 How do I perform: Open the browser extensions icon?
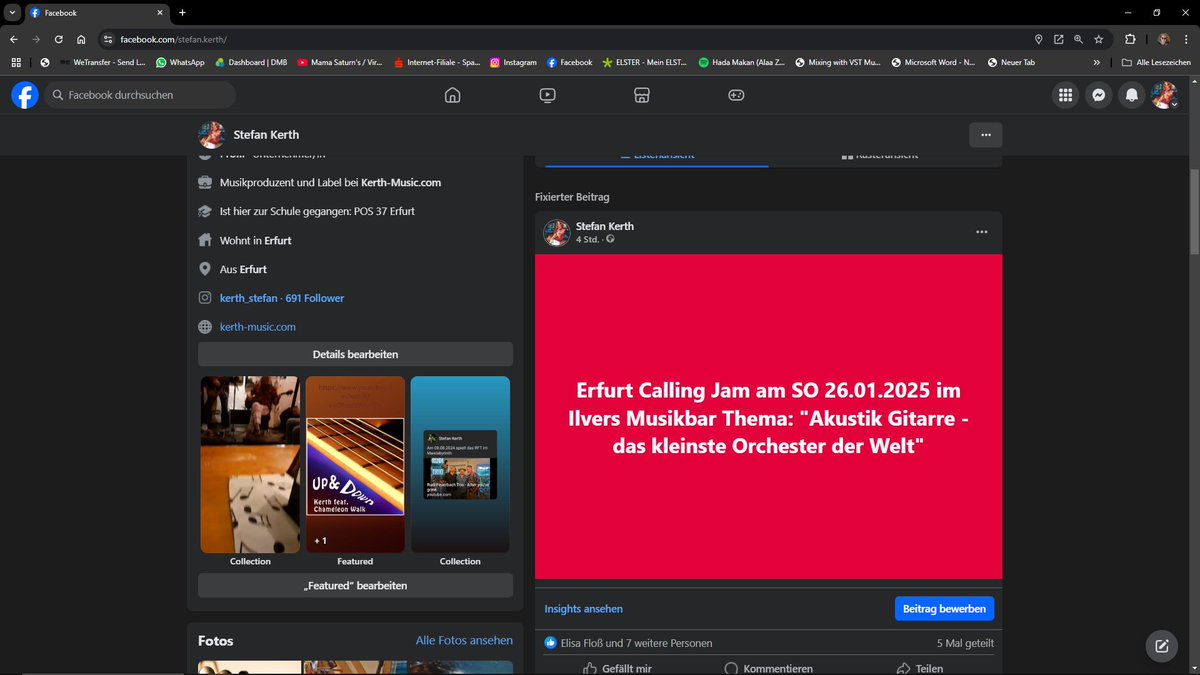pos(1130,39)
